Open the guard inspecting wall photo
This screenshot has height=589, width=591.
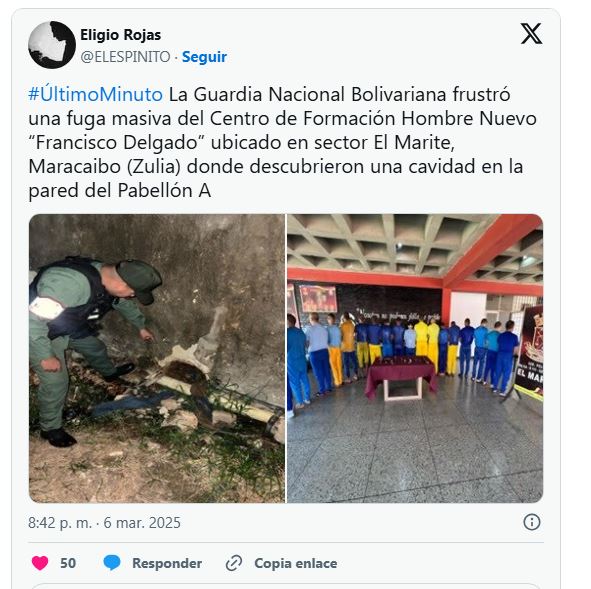(x=157, y=358)
